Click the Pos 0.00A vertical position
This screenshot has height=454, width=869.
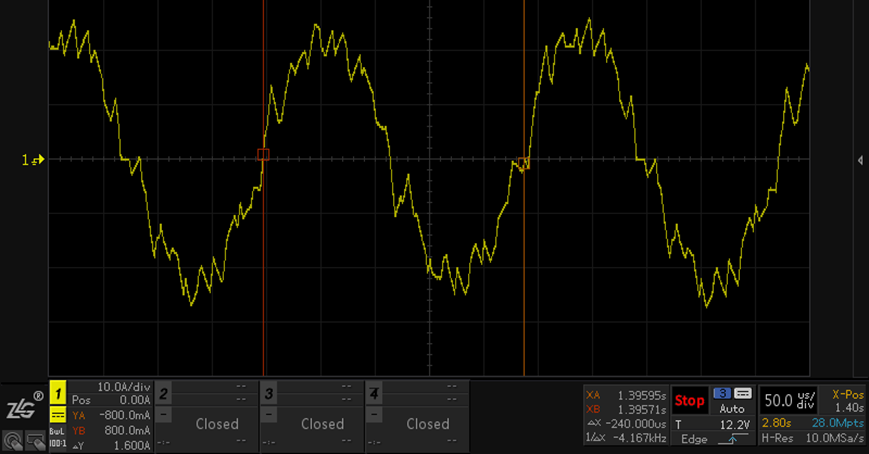(x=111, y=400)
